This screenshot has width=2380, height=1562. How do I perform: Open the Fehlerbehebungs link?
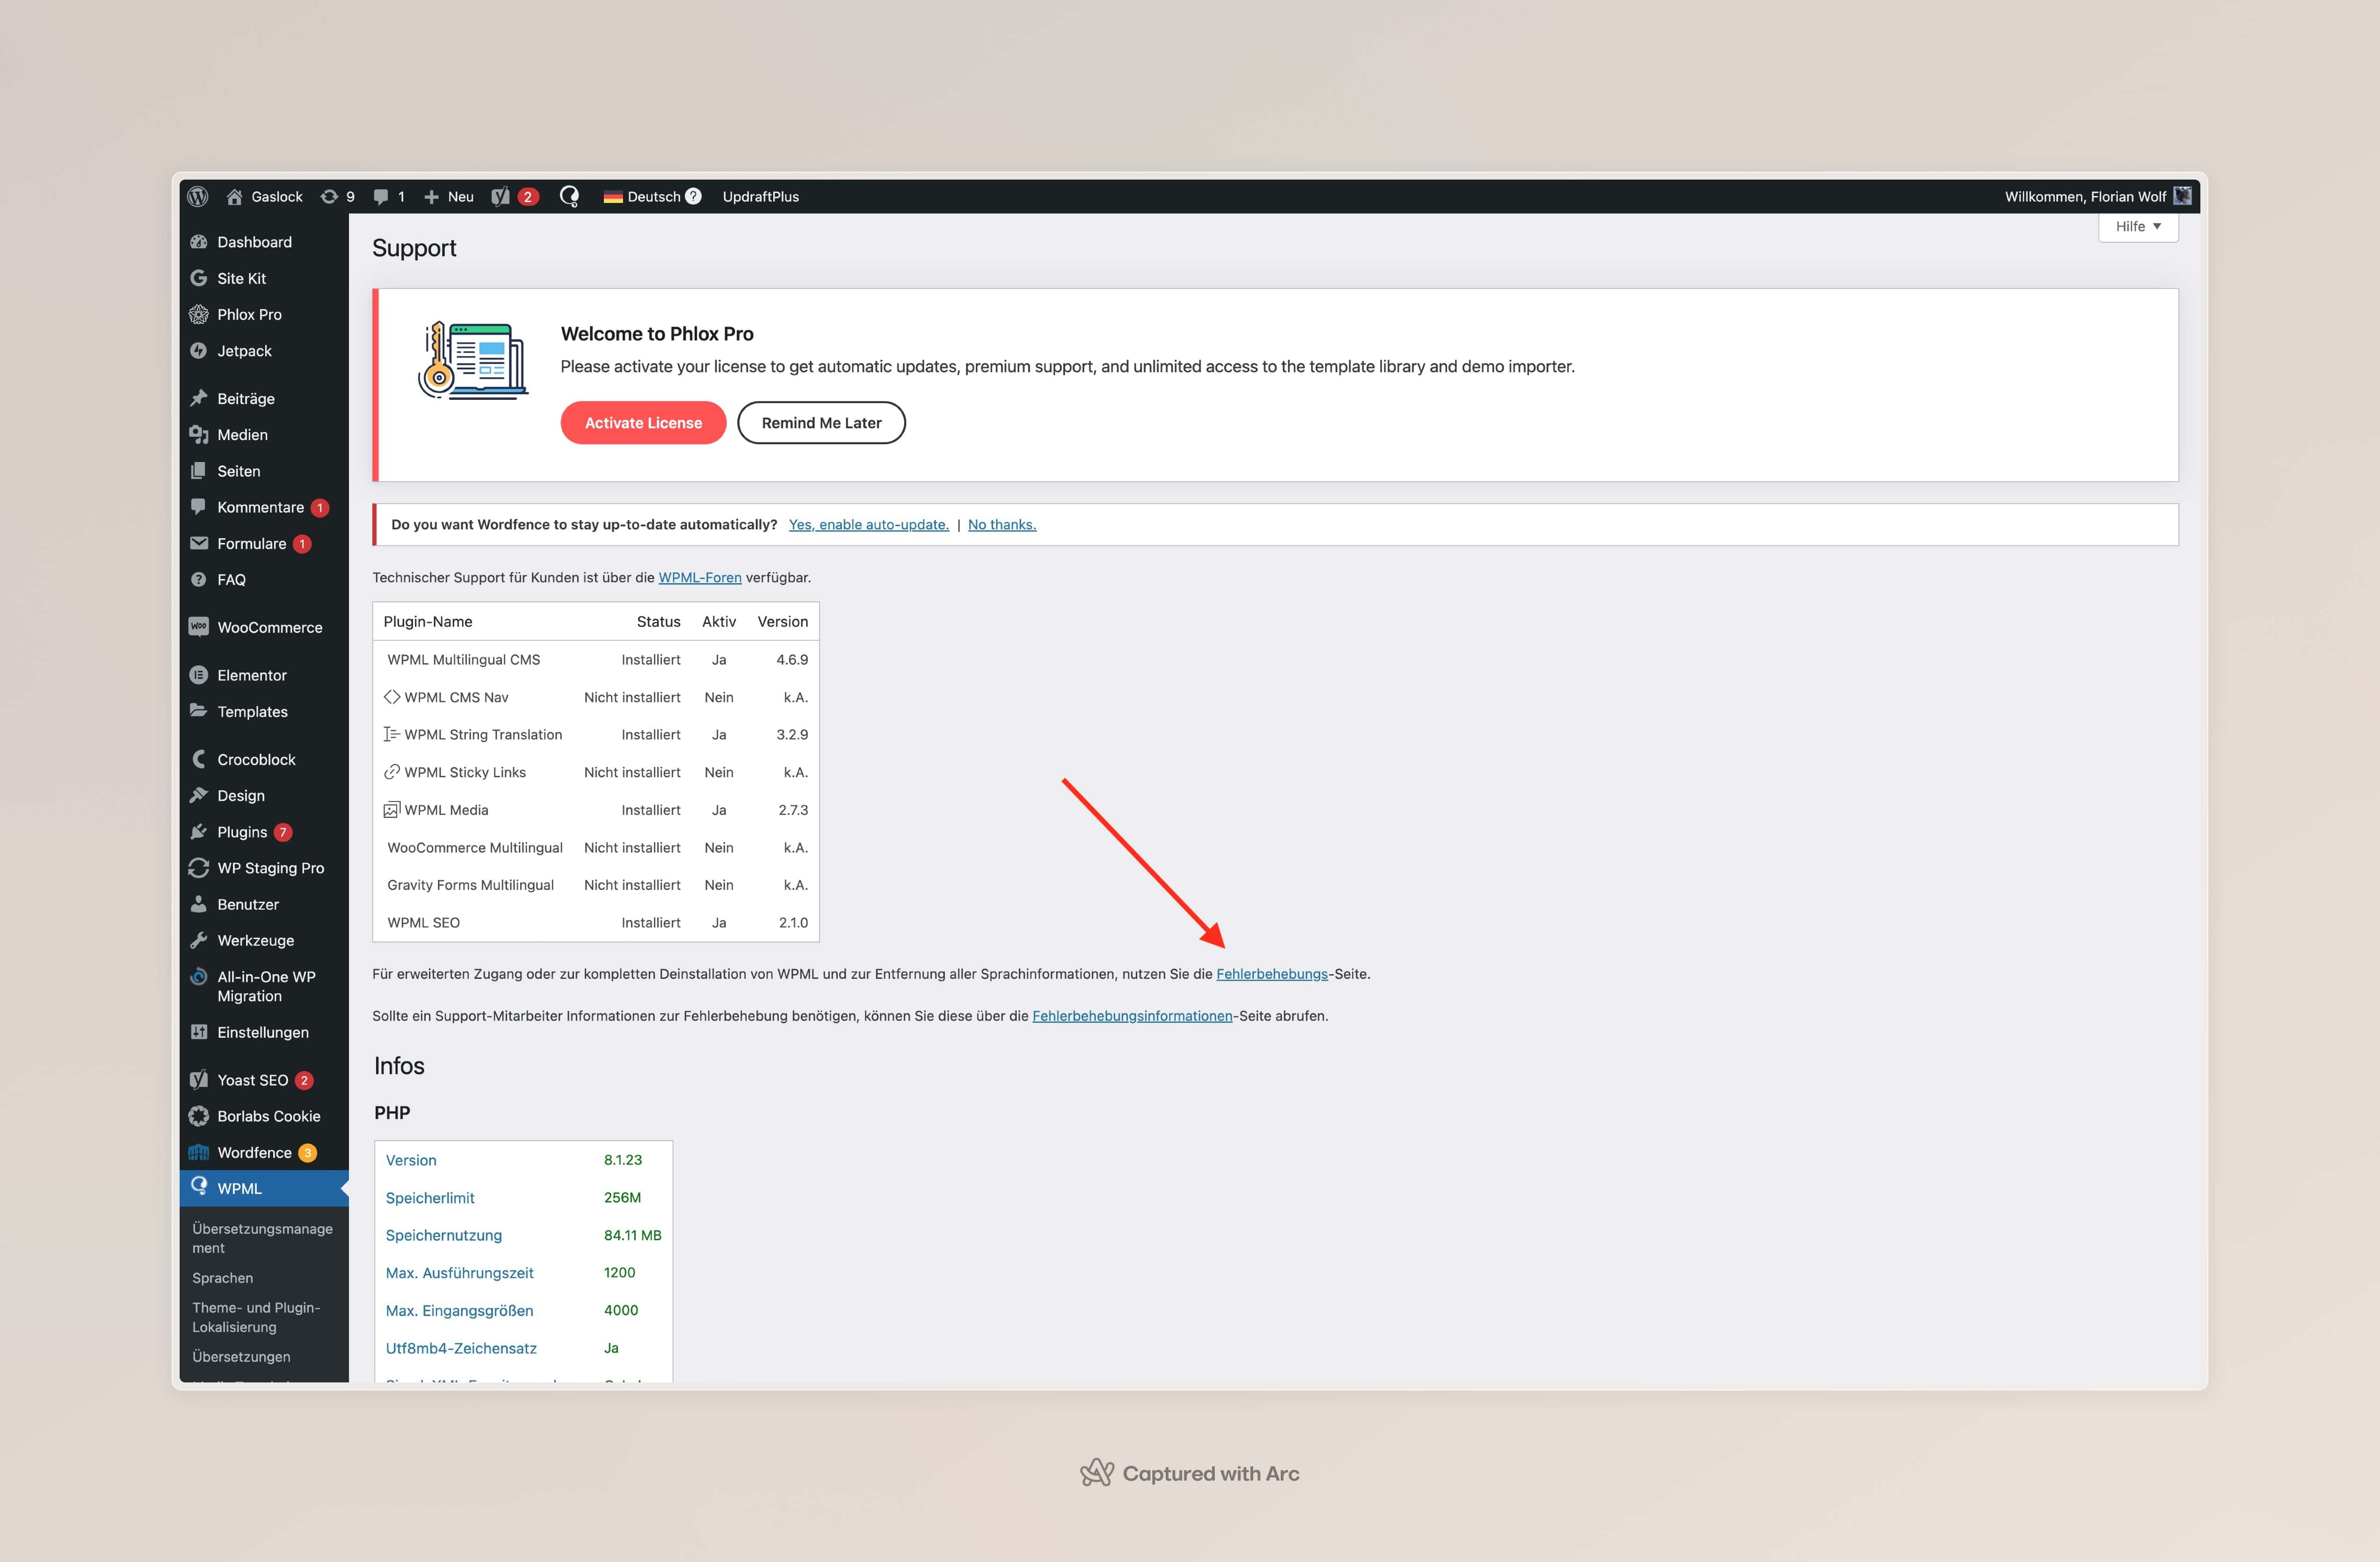click(x=1272, y=973)
